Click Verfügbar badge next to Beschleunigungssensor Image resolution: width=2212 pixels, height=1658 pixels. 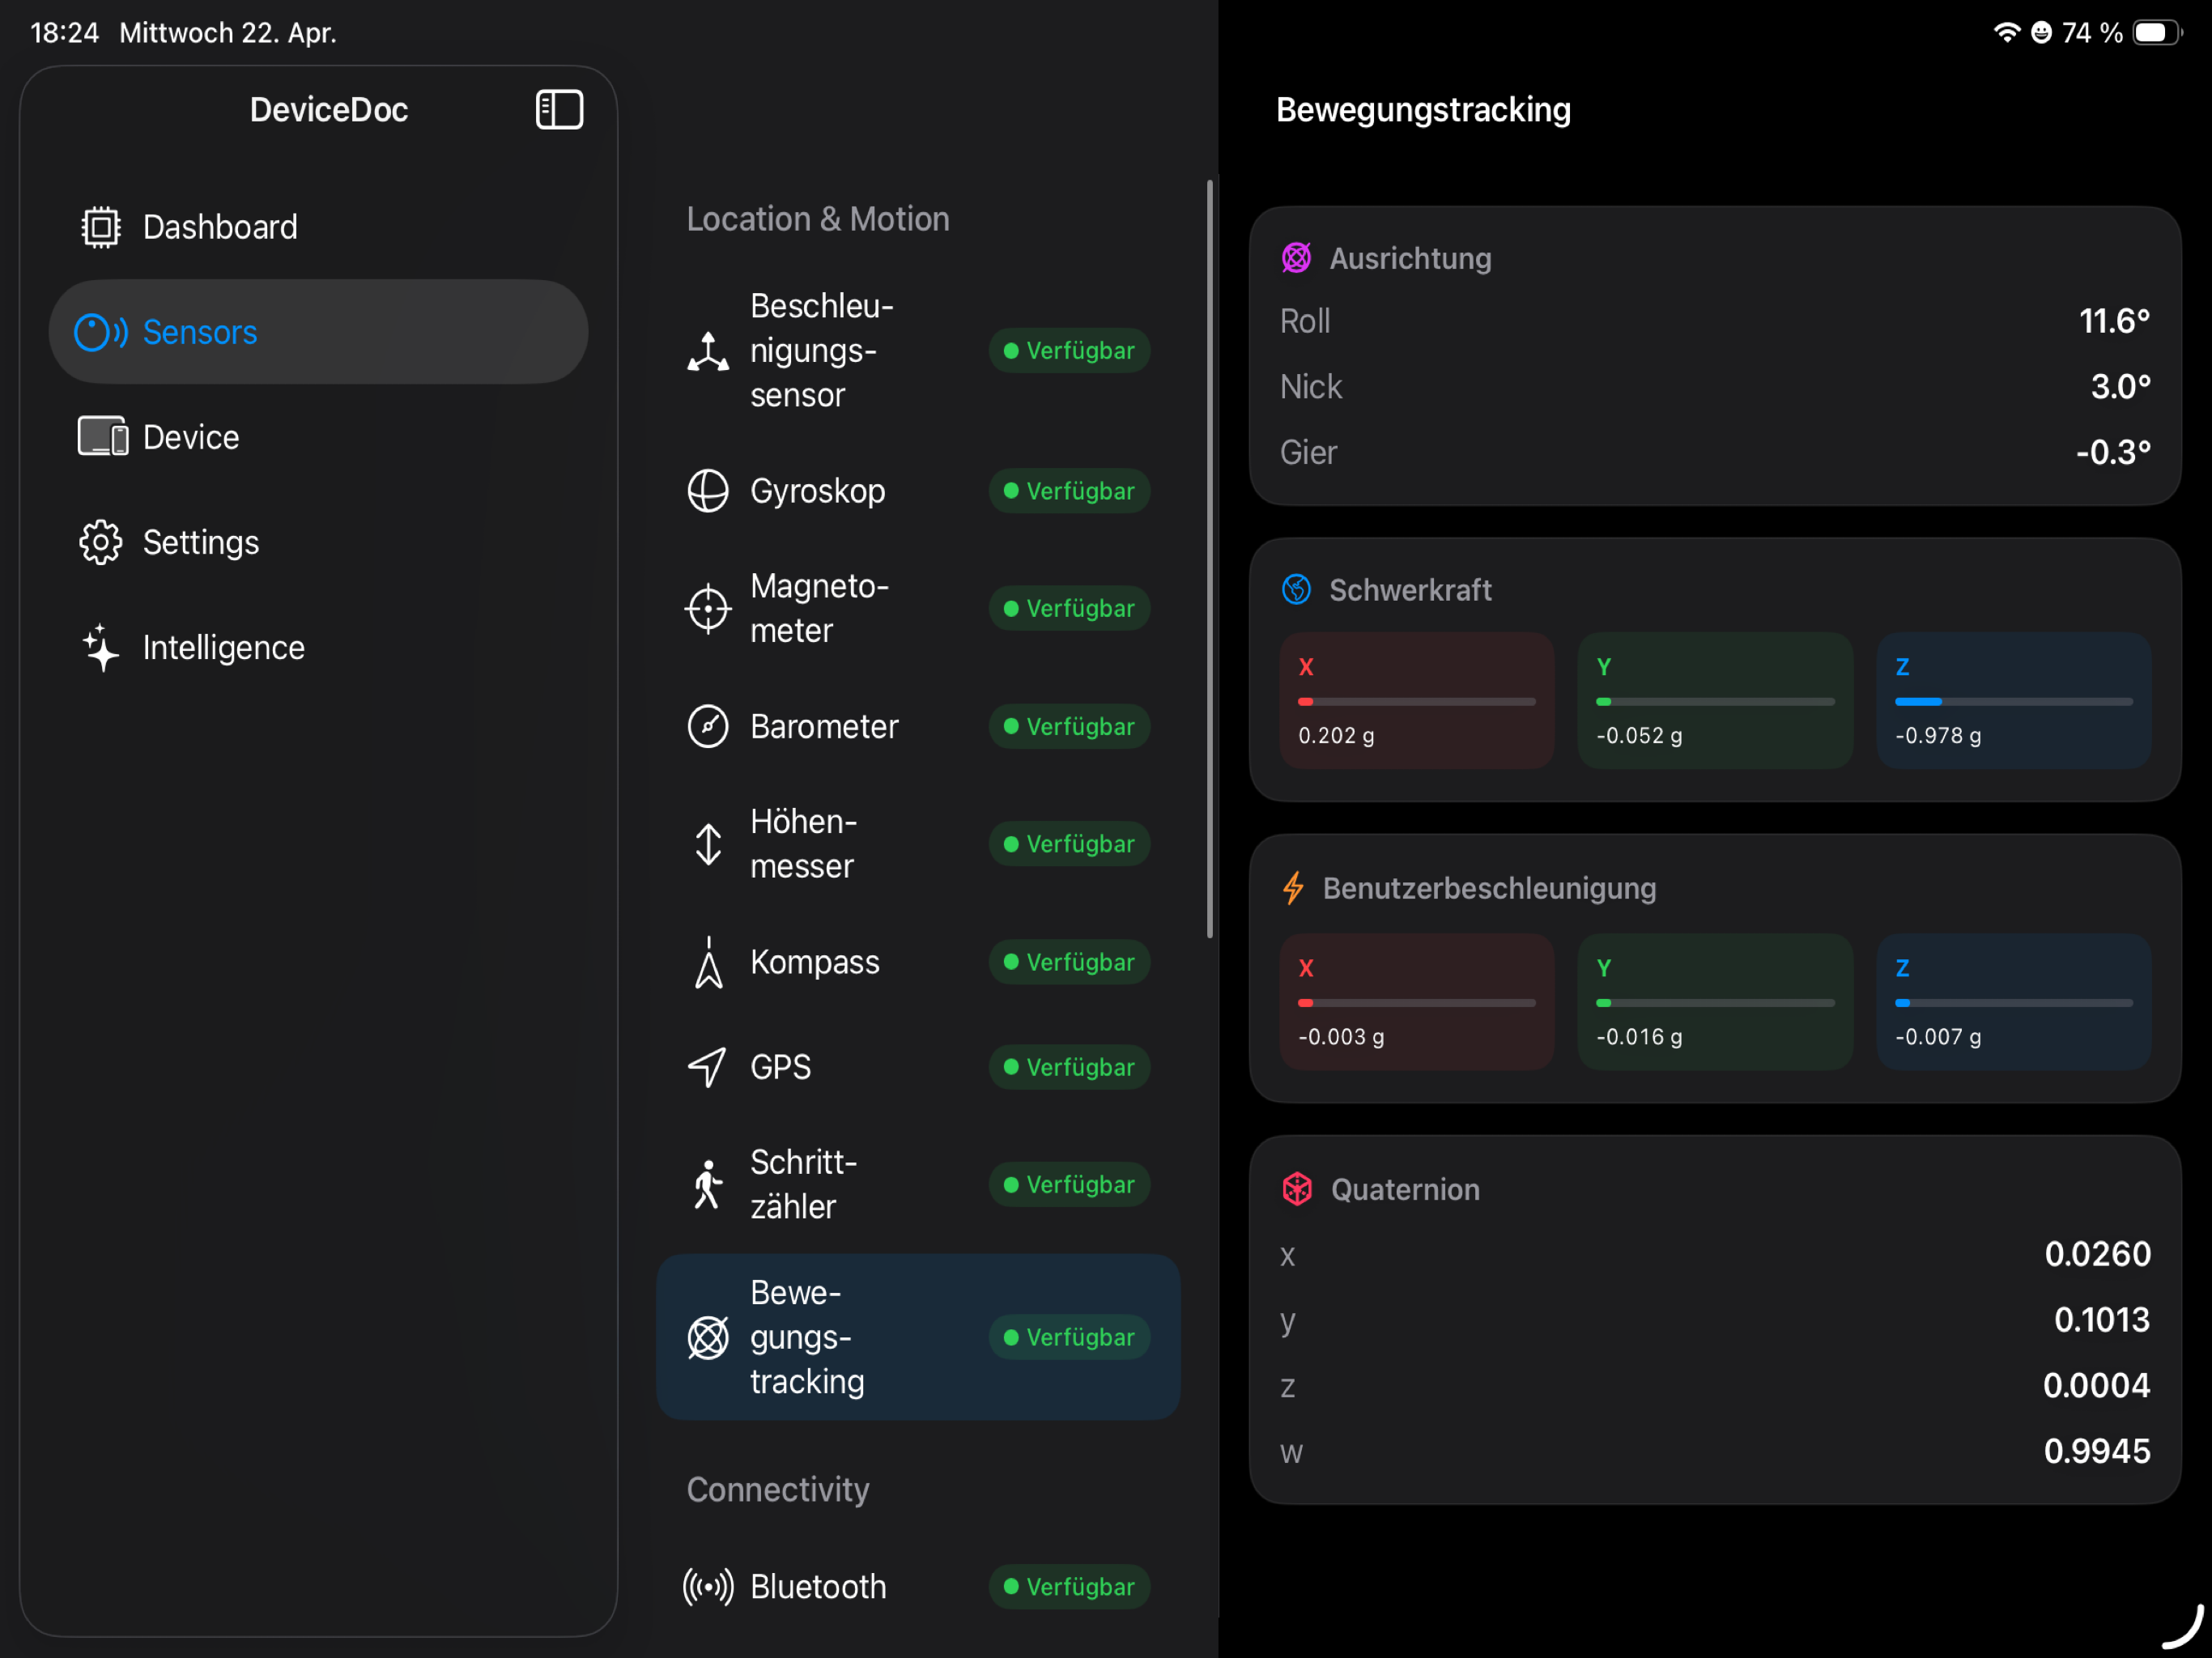click(1069, 351)
